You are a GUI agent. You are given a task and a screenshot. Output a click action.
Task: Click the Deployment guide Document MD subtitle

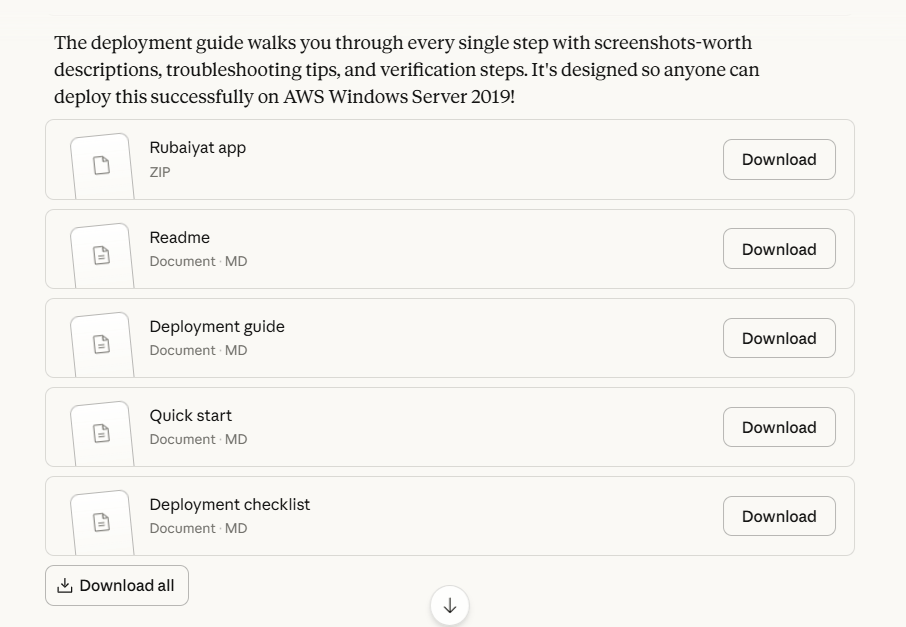click(198, 351)
